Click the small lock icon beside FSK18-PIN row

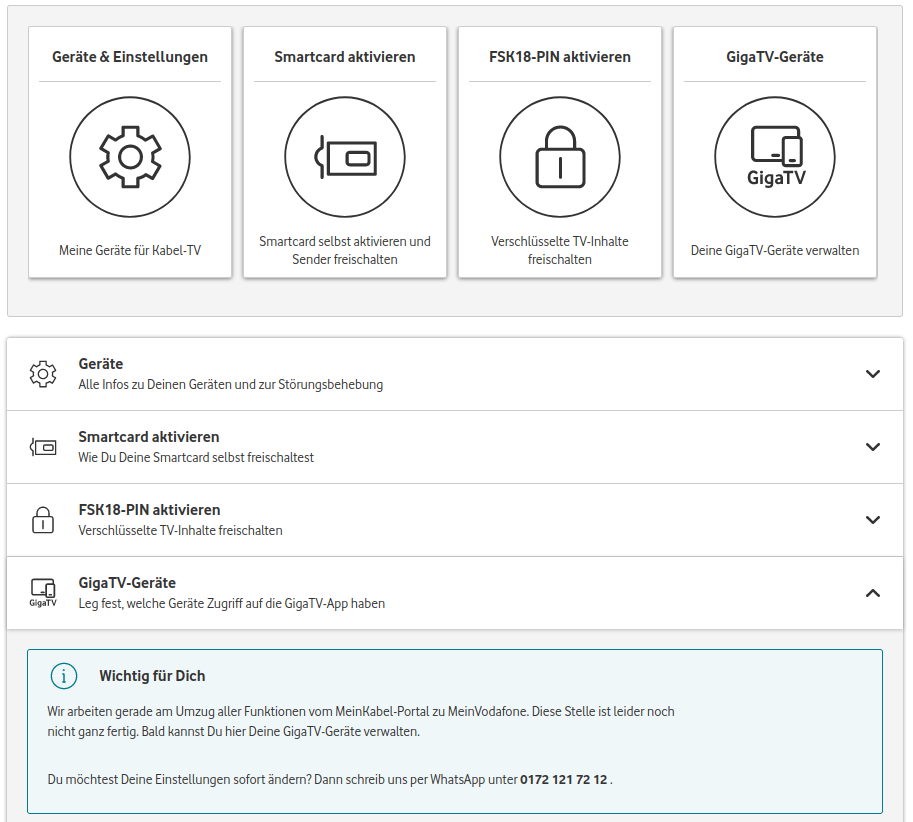click(x=43, y=520)
